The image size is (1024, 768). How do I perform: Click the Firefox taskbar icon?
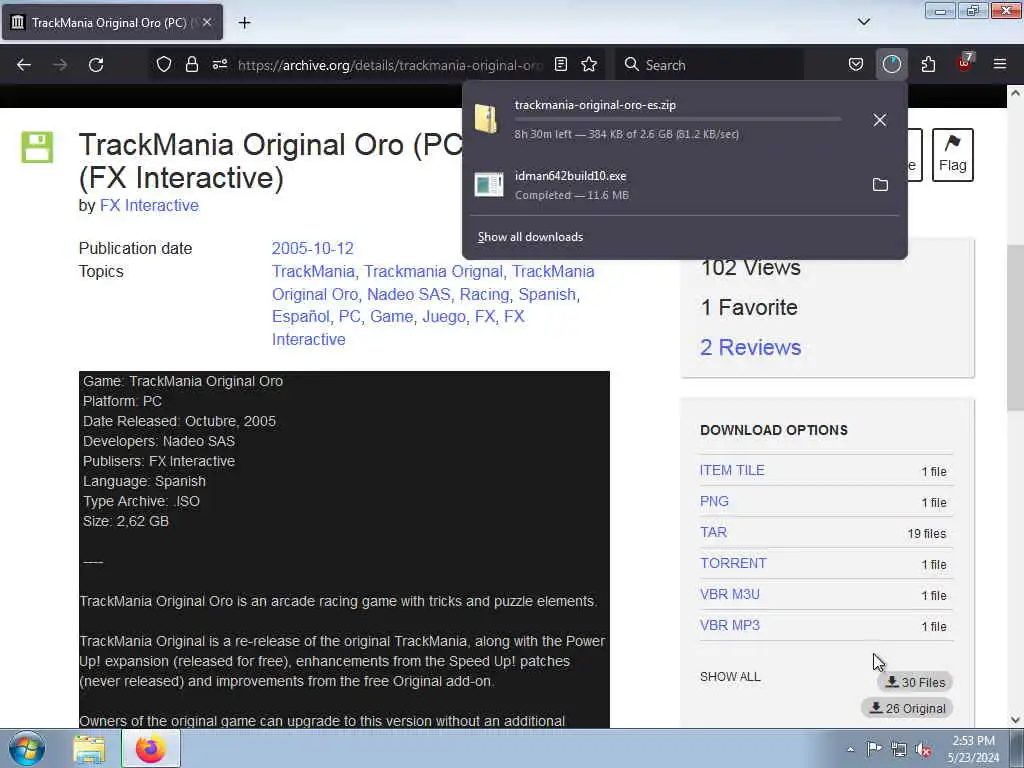(x=150, y=748)
